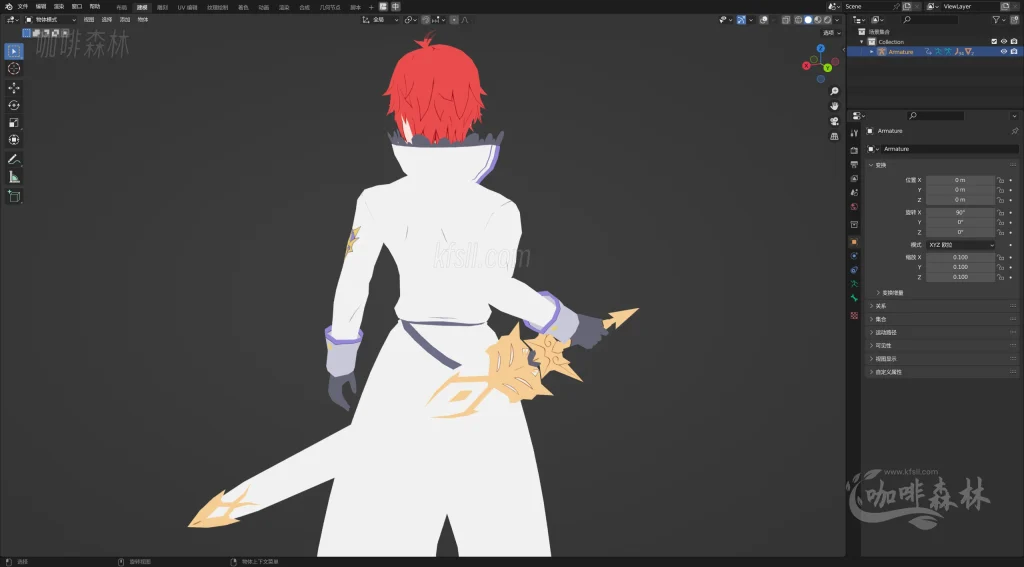
Task: Click the zoom magnifier viewport icon
Action: pyautogui.click(x=834, y=91)
